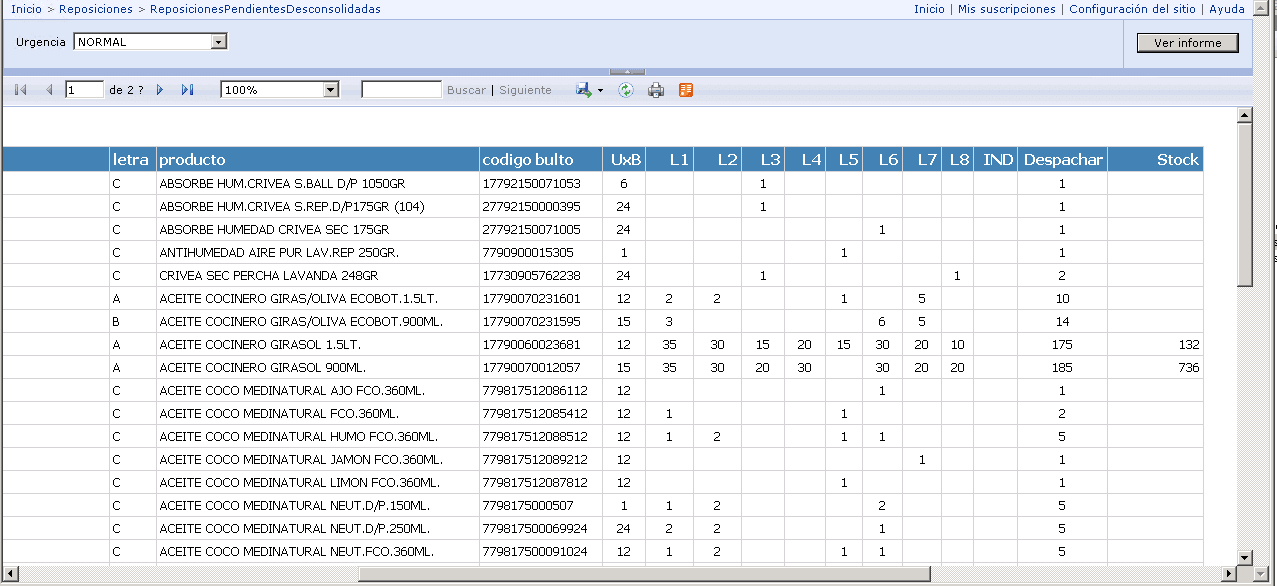This screenshot has height=586, width=1277.
Task: Refresh the report with the green icon
Action: point(626,90)
